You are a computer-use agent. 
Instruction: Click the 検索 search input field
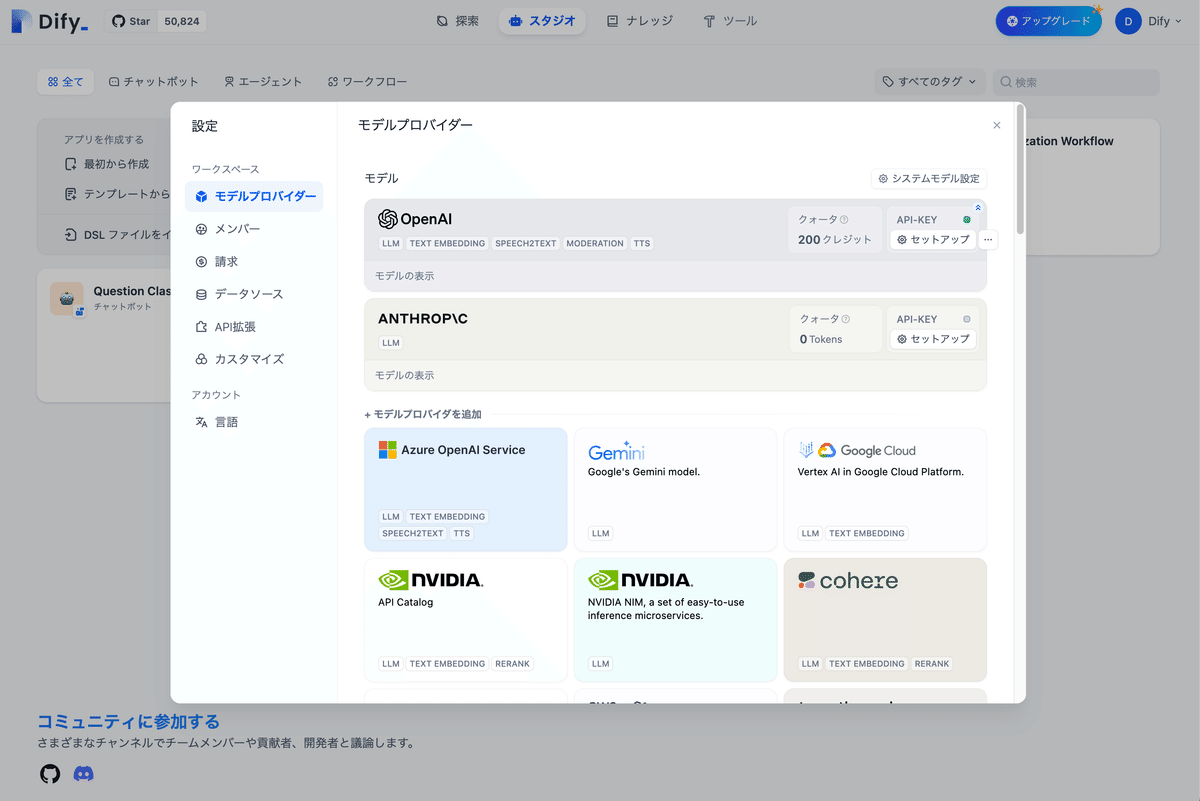point(1076,81)
